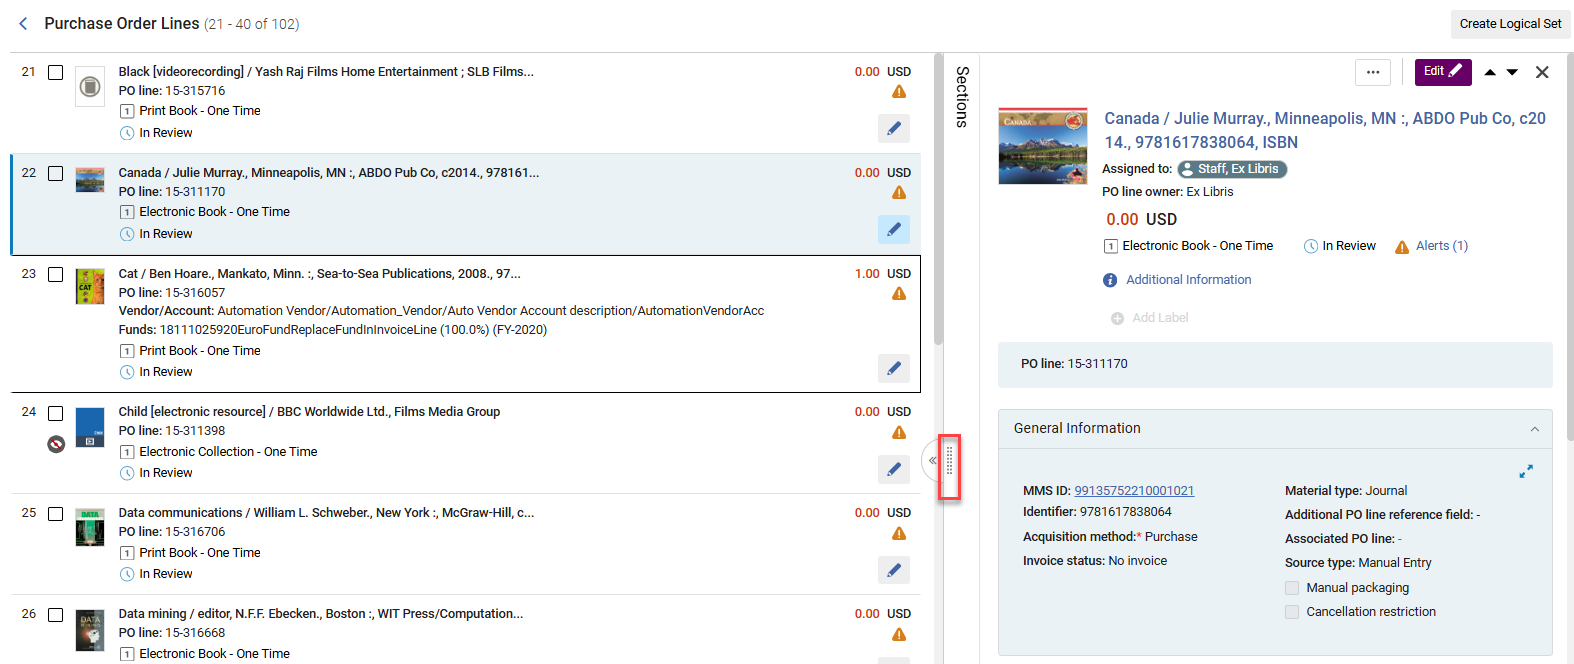Tick the checkbox for order line 21
Image resolution: width=1574 pixels, height=664 pixels.
pos(56,73)
